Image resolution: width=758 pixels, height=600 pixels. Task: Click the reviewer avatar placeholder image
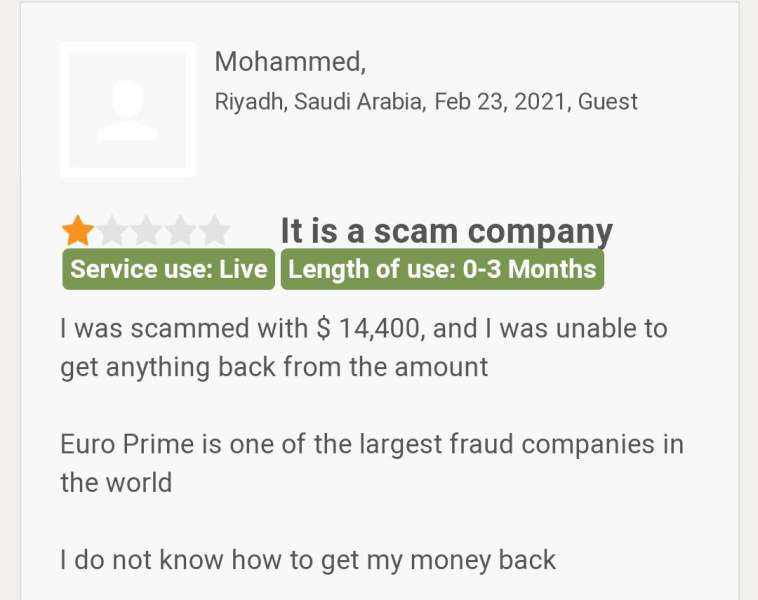point(127,109)
